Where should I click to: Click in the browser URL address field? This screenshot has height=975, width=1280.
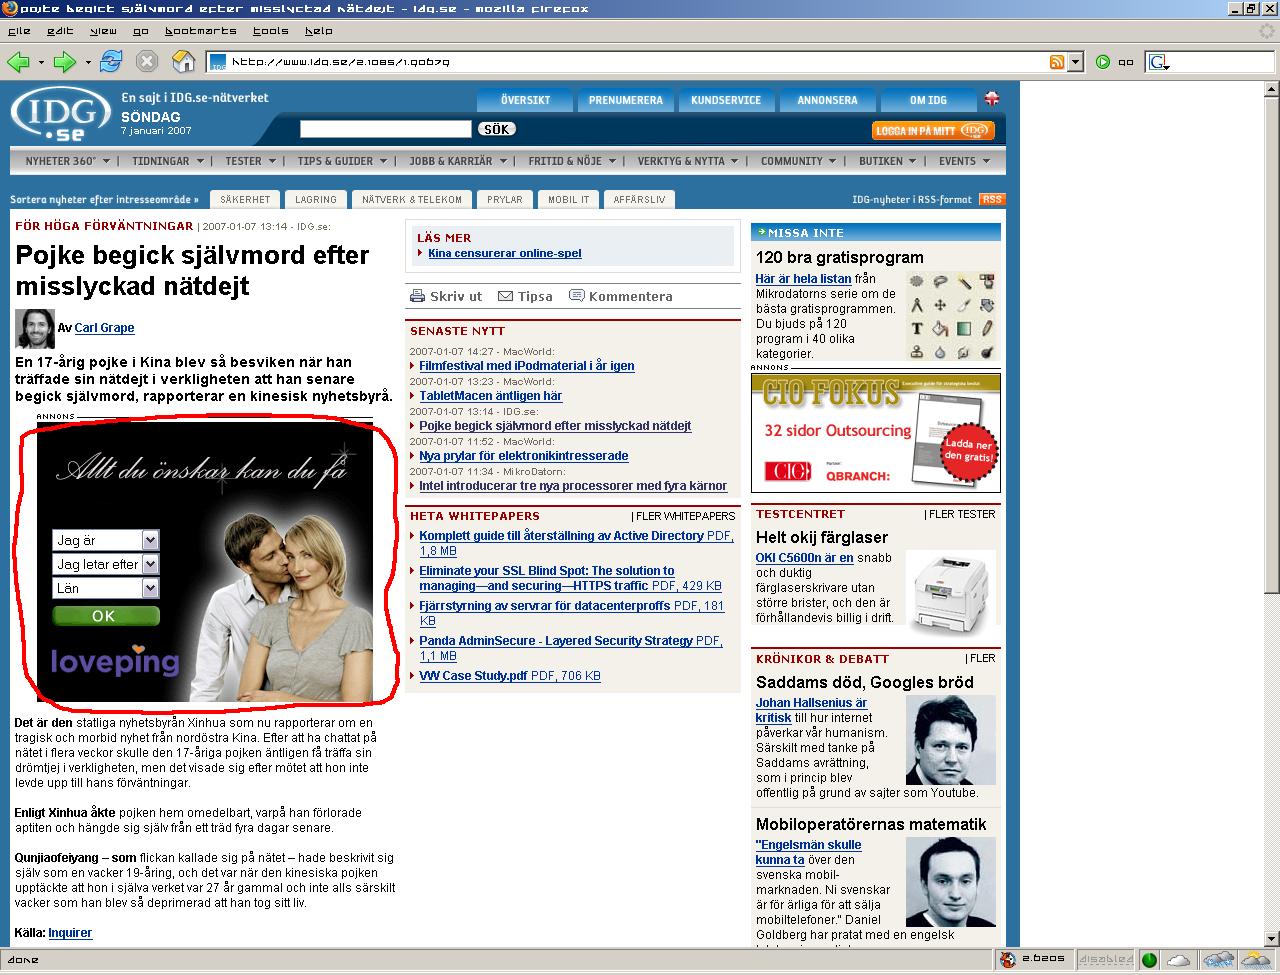point(636,62)
